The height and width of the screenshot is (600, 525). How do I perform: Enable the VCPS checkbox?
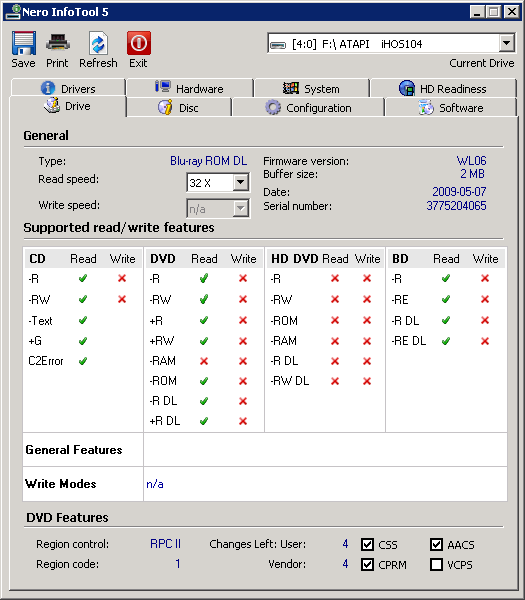tap(436, 564)
